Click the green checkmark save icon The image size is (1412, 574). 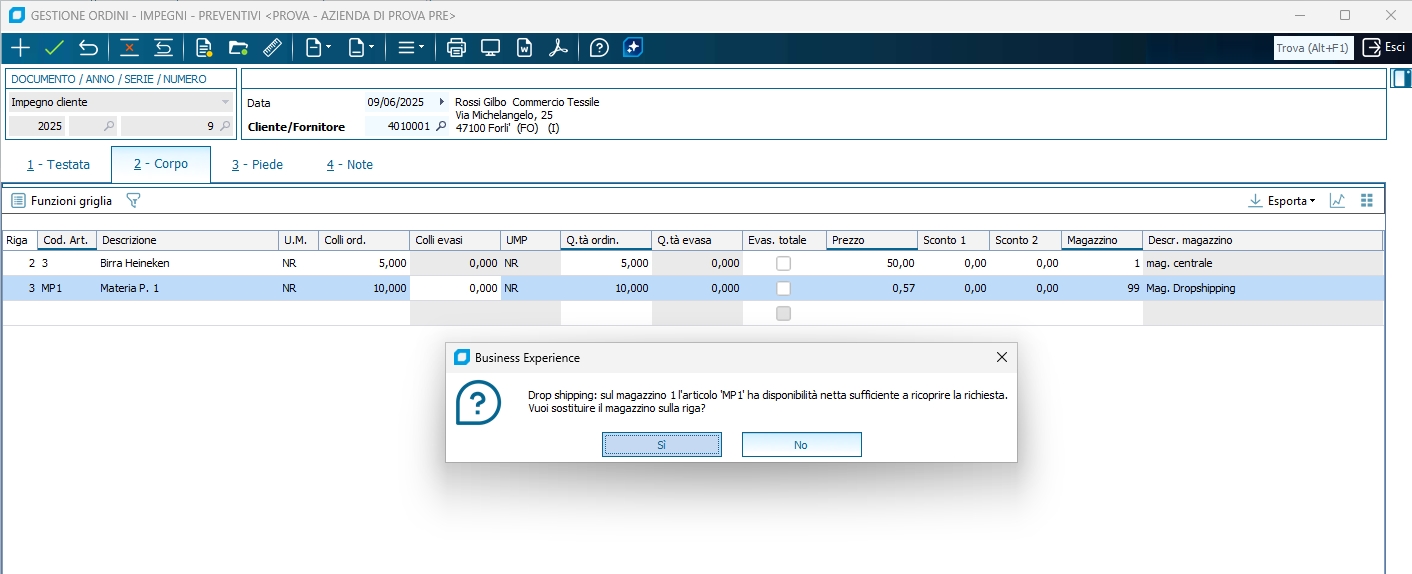54,48
